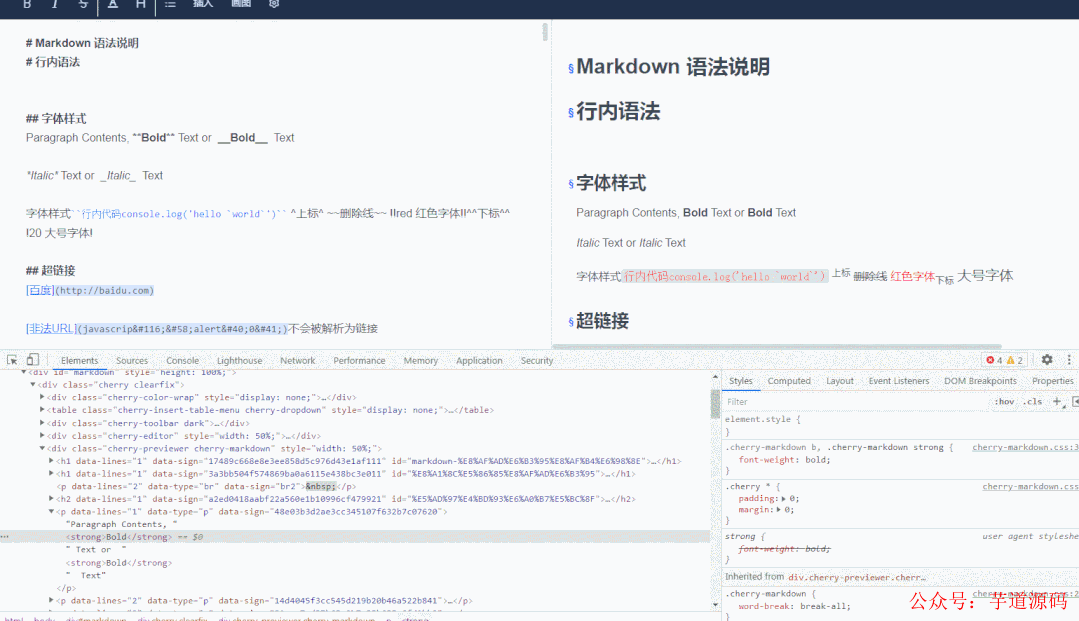Image resolution: width=1079 pixels, height=621 pixels.
Task: Expand the cherry-insert-table-menu table node
Action: coord(42,410)
